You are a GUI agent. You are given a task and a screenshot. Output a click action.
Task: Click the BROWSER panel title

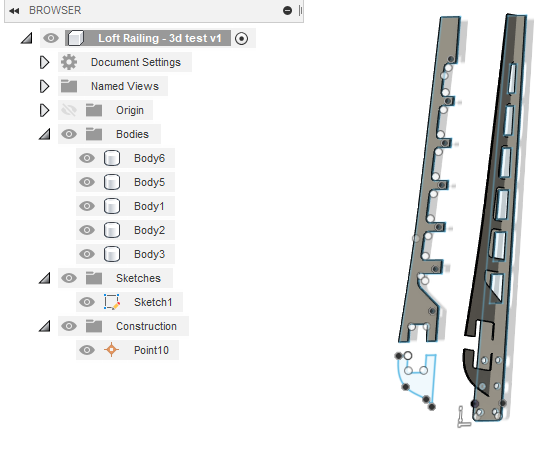click(55, 11)
